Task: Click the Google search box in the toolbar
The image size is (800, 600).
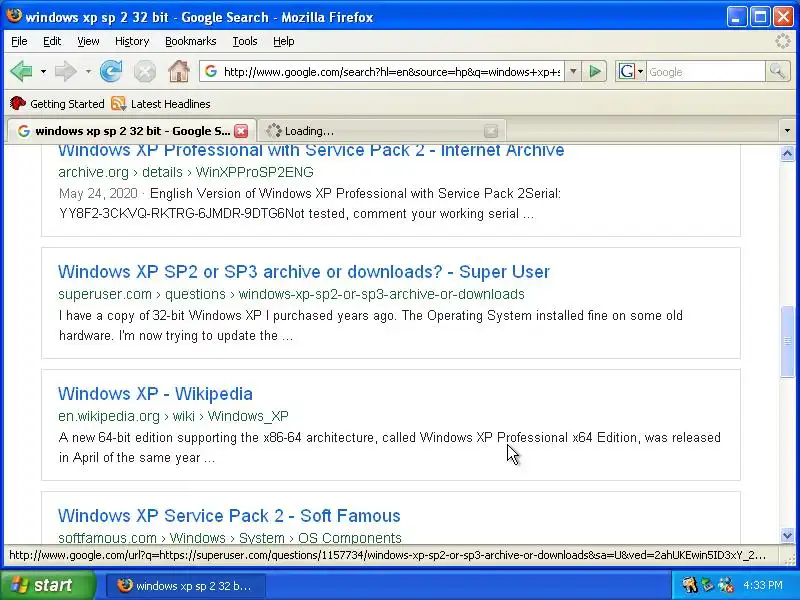Action: coord(706,72)
